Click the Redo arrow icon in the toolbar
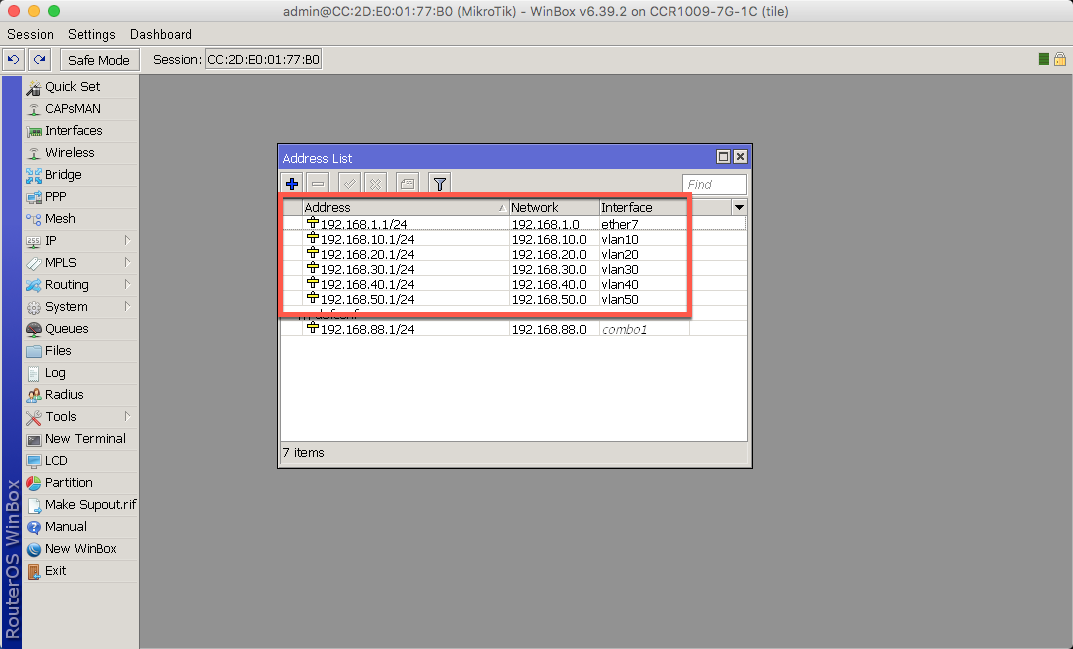This screenshot has width=1073, height=649. point(40,60)
